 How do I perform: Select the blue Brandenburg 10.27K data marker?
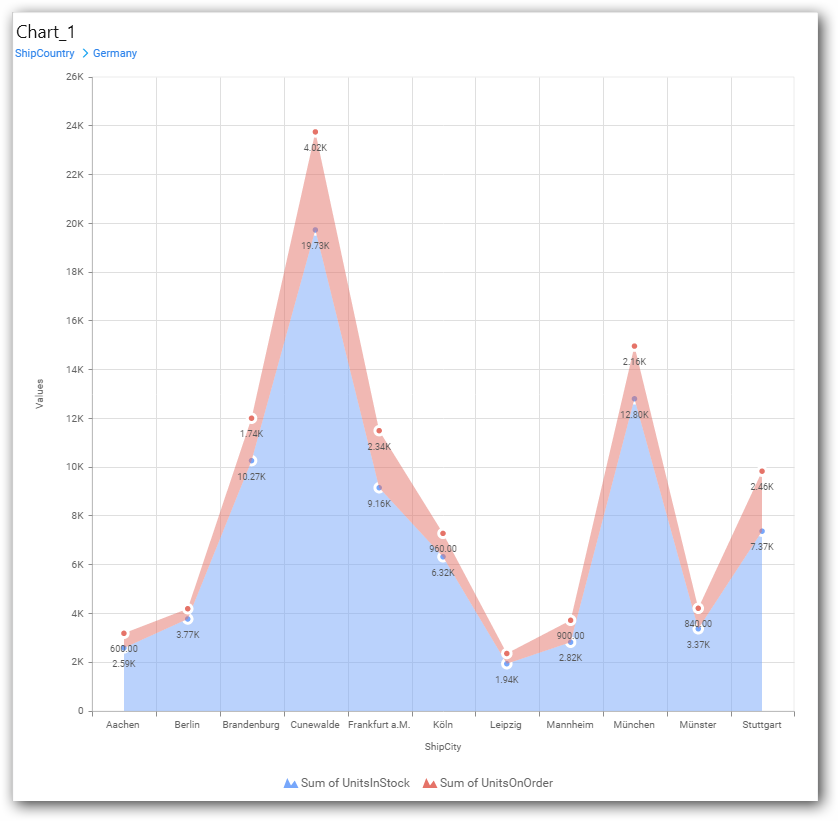pyautogui.click(x=252, y=461)
